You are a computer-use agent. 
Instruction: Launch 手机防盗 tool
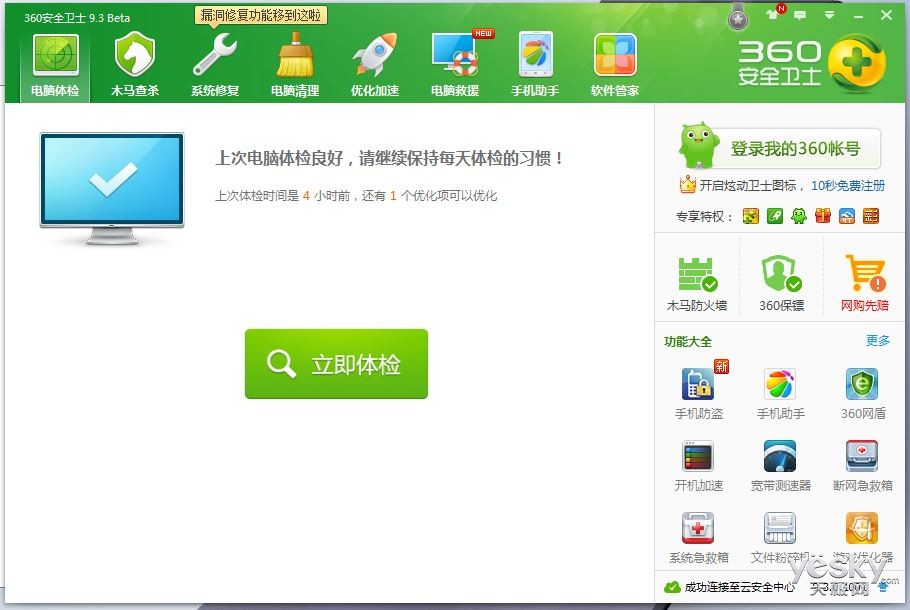(699, 392)
